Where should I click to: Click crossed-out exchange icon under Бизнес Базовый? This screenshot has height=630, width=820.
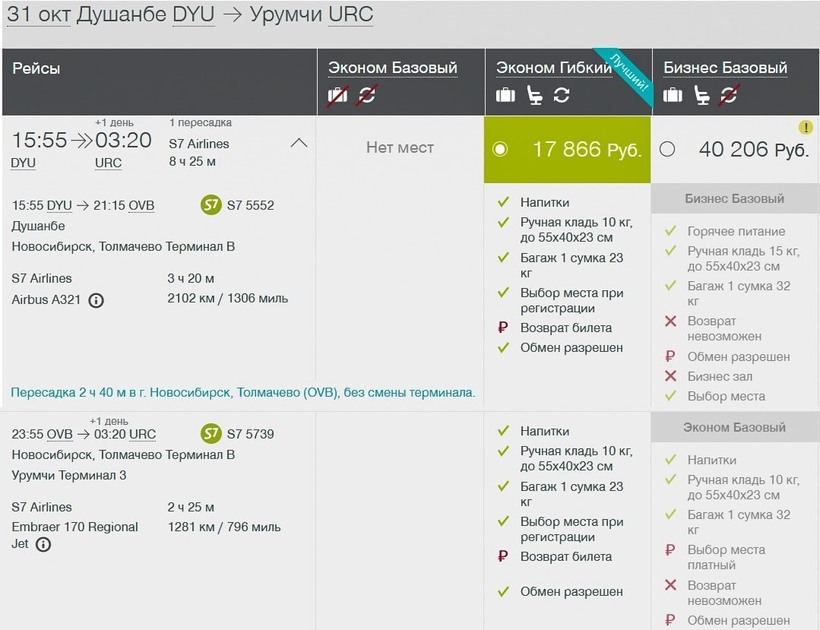click(x=729, y=96)
